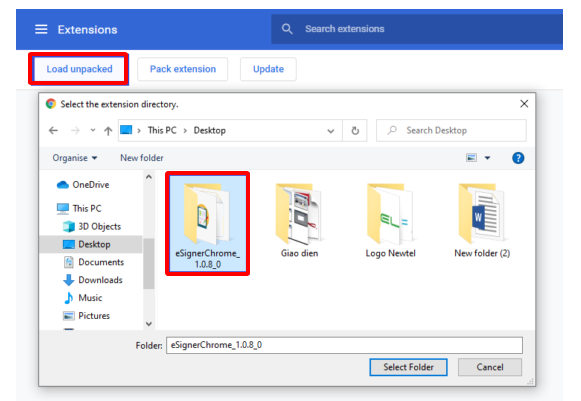Screen dimensions: 581x401
Task: Open the address bar path dropdown
Action: (x=331, y=131)
